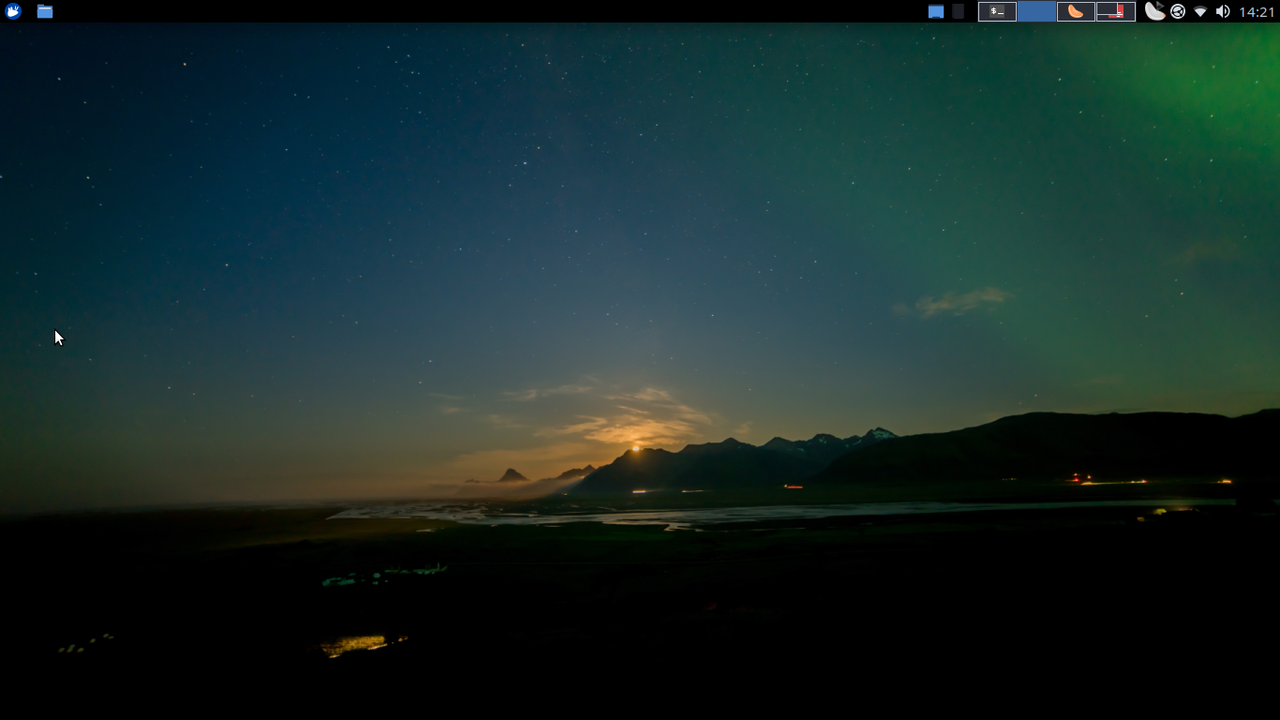1280x720 pixels.
Task: Click an empty area of the top panel
Action: pyautogui.click(x=500, y=12)
